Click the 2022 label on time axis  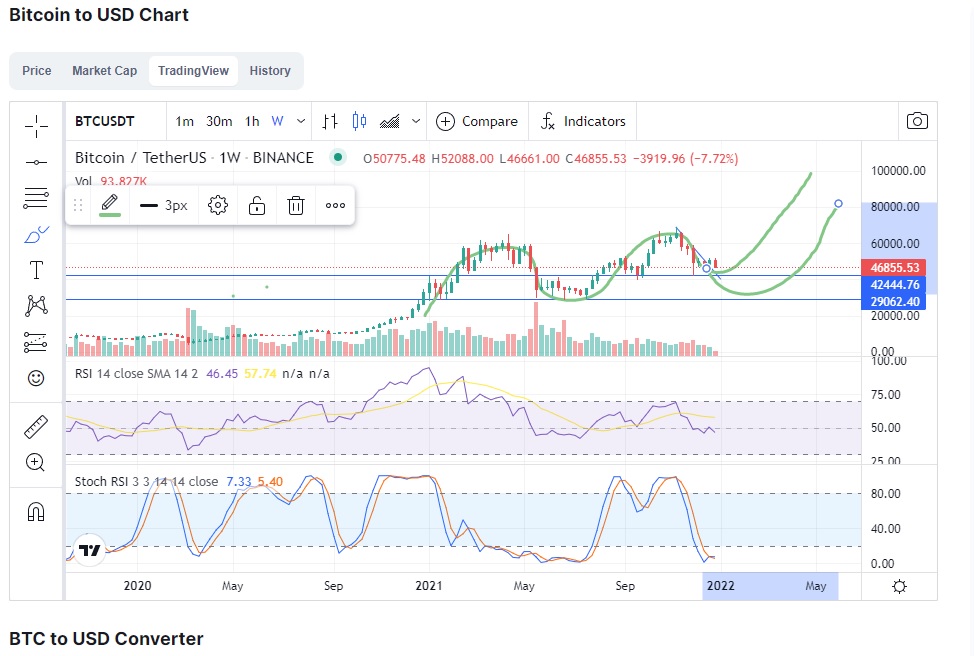pyautogui.click(x=721, y=586)
